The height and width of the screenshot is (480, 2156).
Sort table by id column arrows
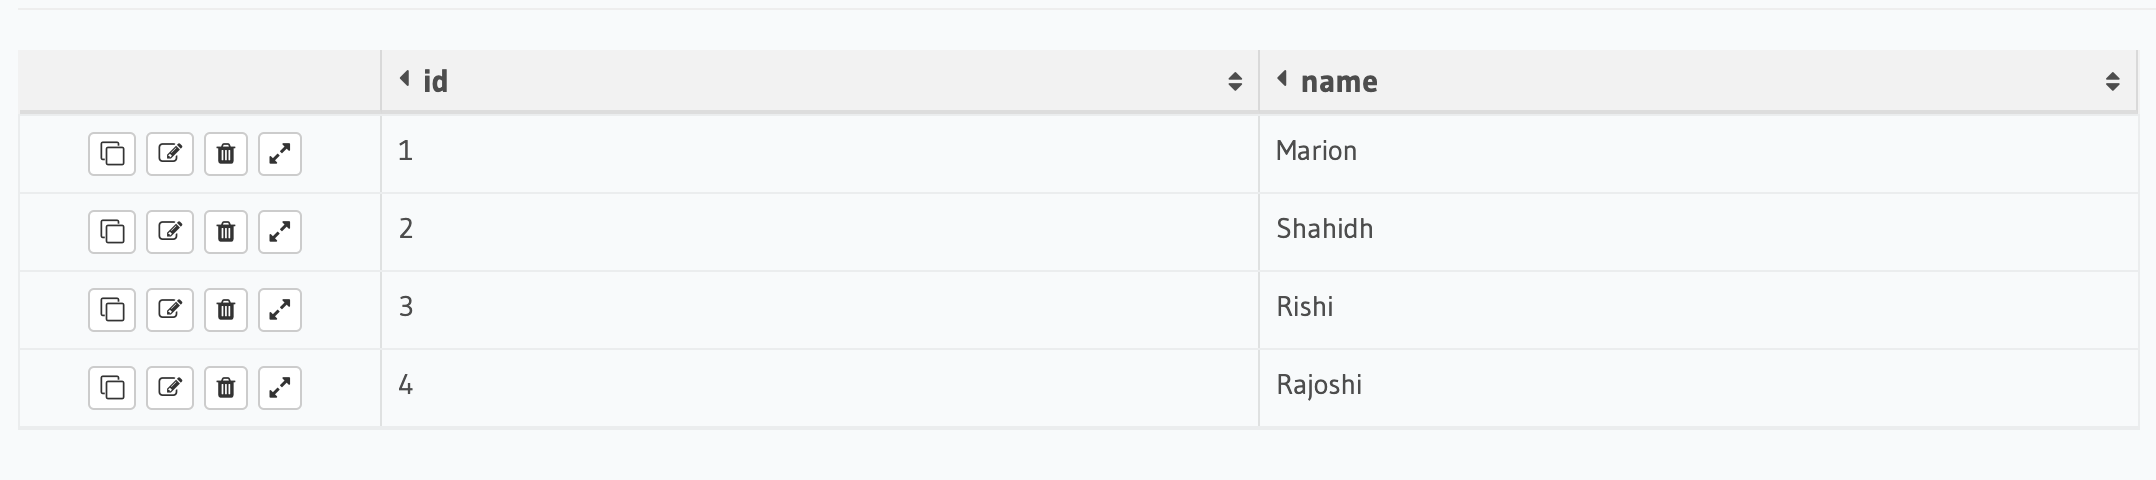1235,82
